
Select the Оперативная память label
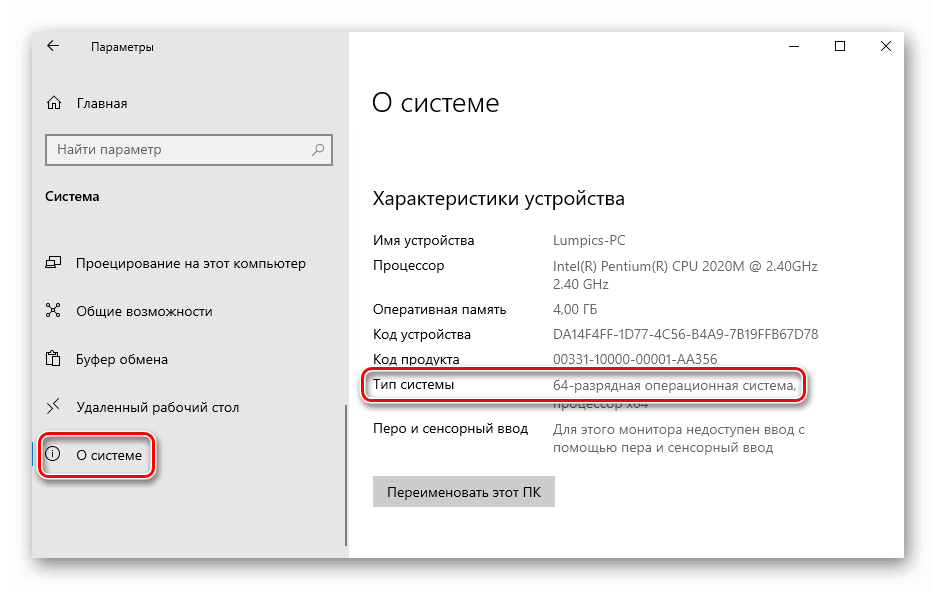[x=439, y=309]
